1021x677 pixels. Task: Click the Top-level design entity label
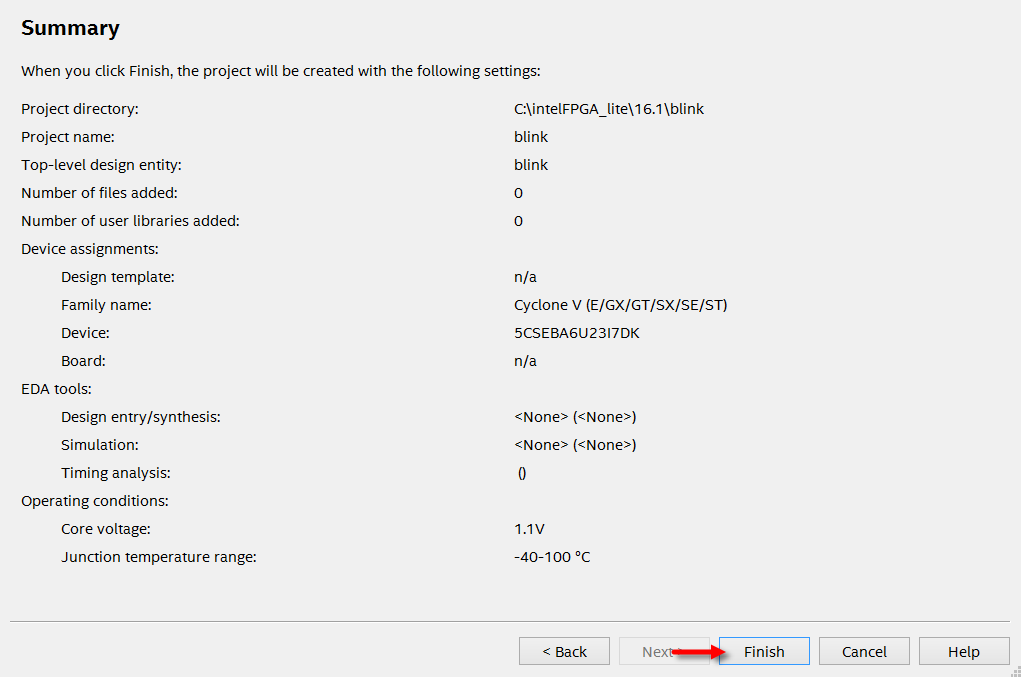click(x=101, y=164)
